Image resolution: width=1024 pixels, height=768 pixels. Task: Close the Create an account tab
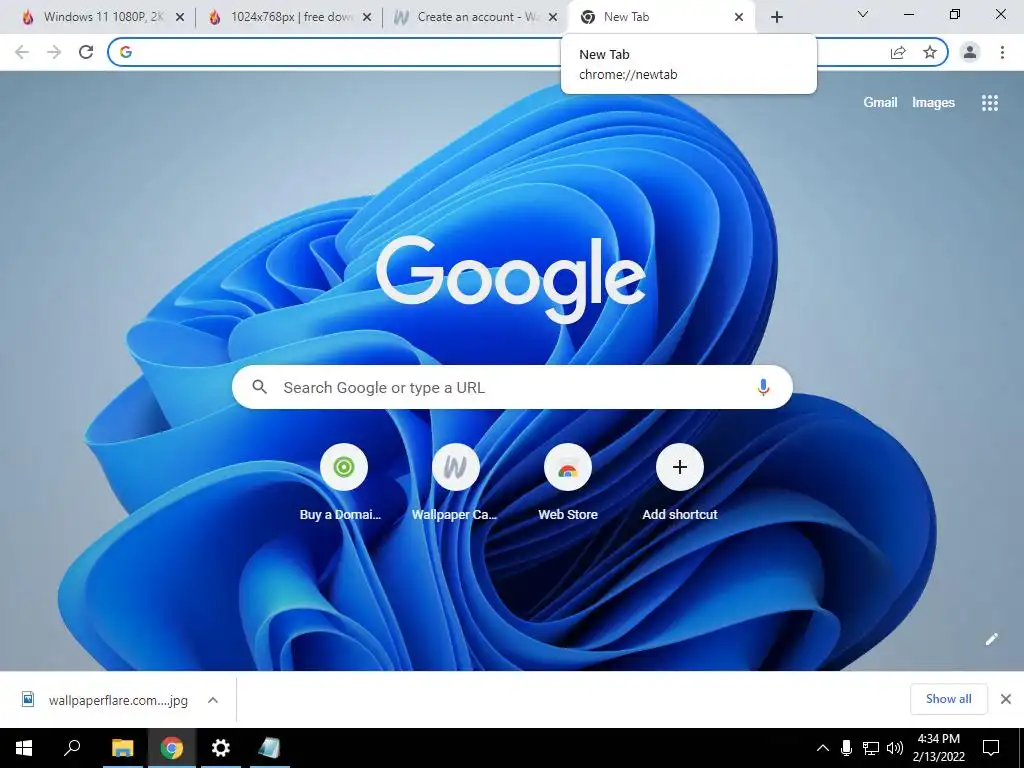pyautogui.click(x=552, y=18)
